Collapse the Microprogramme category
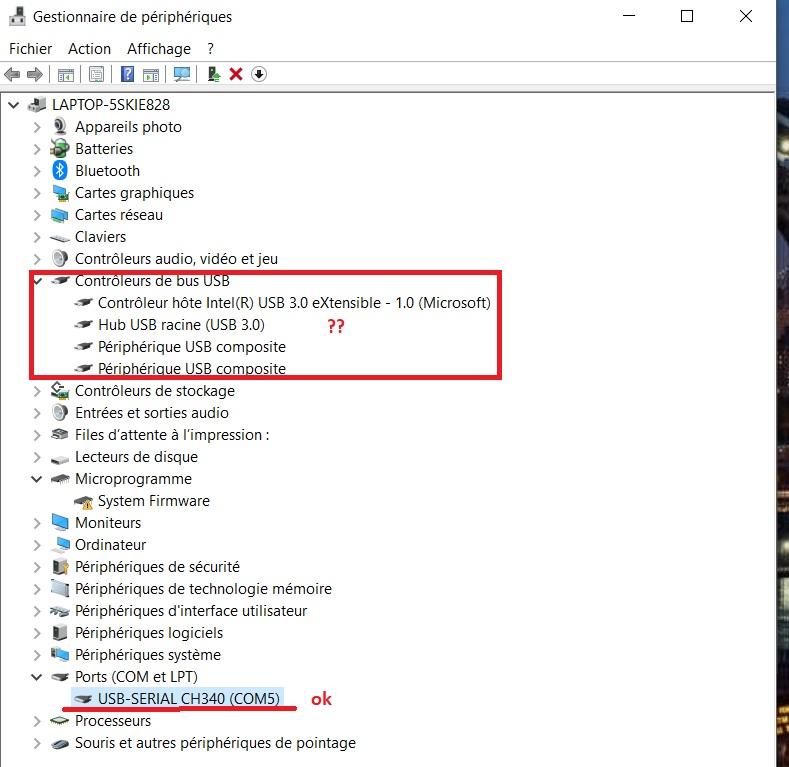789x767 pixels. pos(37,479)
